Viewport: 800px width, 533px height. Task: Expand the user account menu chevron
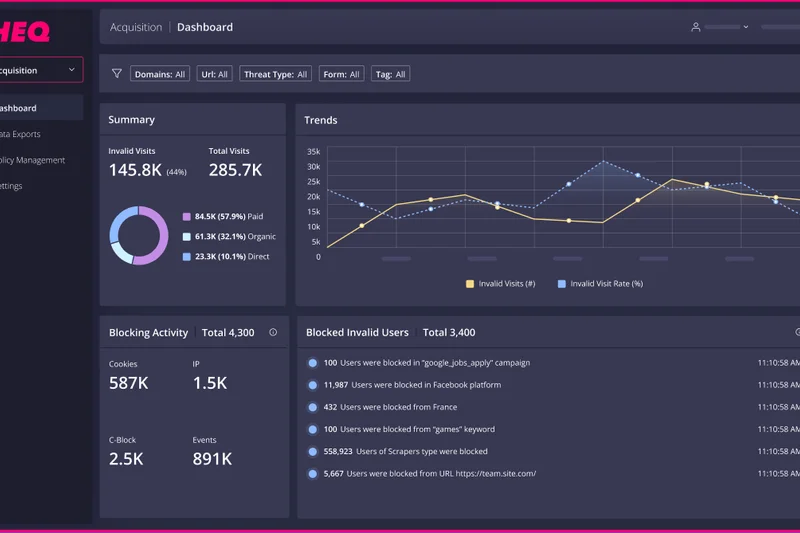[746, 27]
